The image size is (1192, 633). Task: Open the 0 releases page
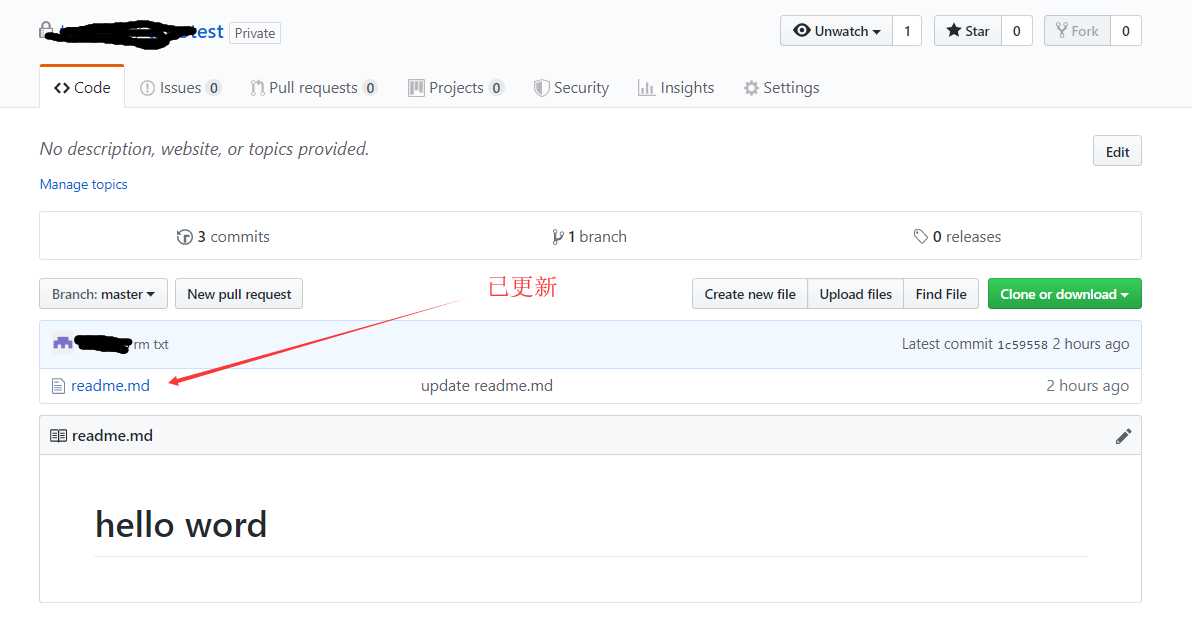point(957,236)
